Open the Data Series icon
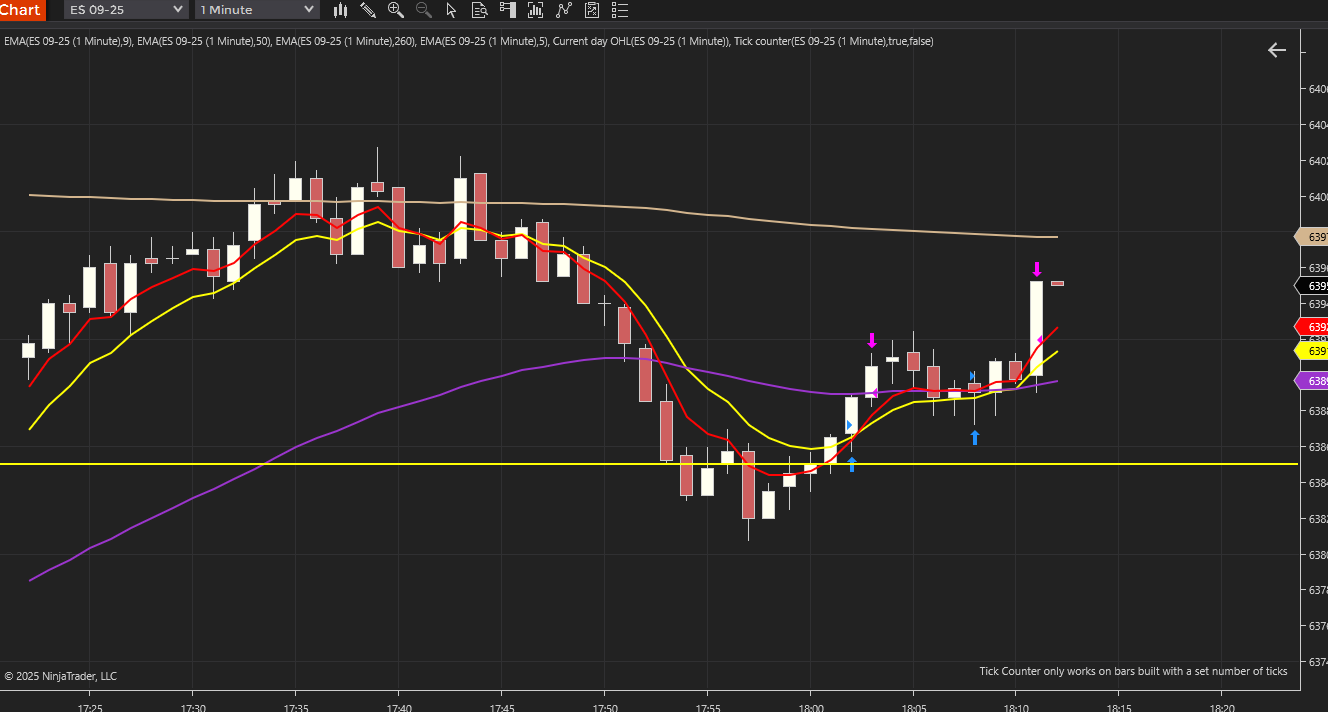This screenshot has height=712, width=1328. 536,10
